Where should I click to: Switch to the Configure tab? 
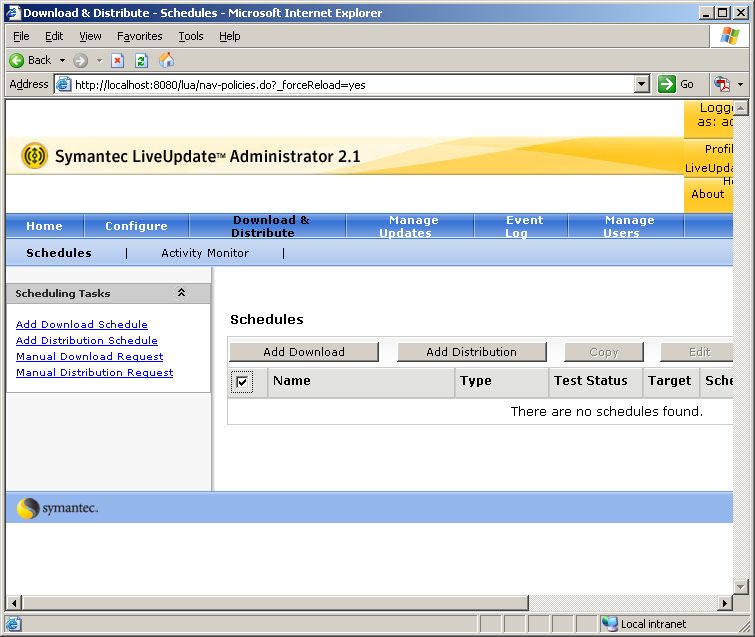pos(136,226)
